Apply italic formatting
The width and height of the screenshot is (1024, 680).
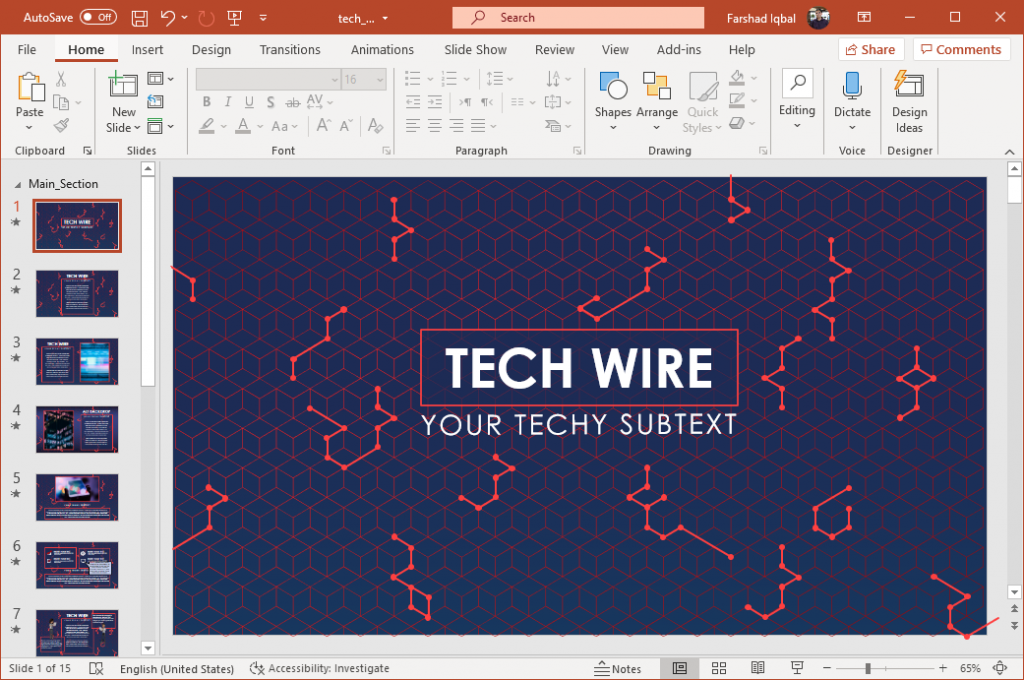227,101
